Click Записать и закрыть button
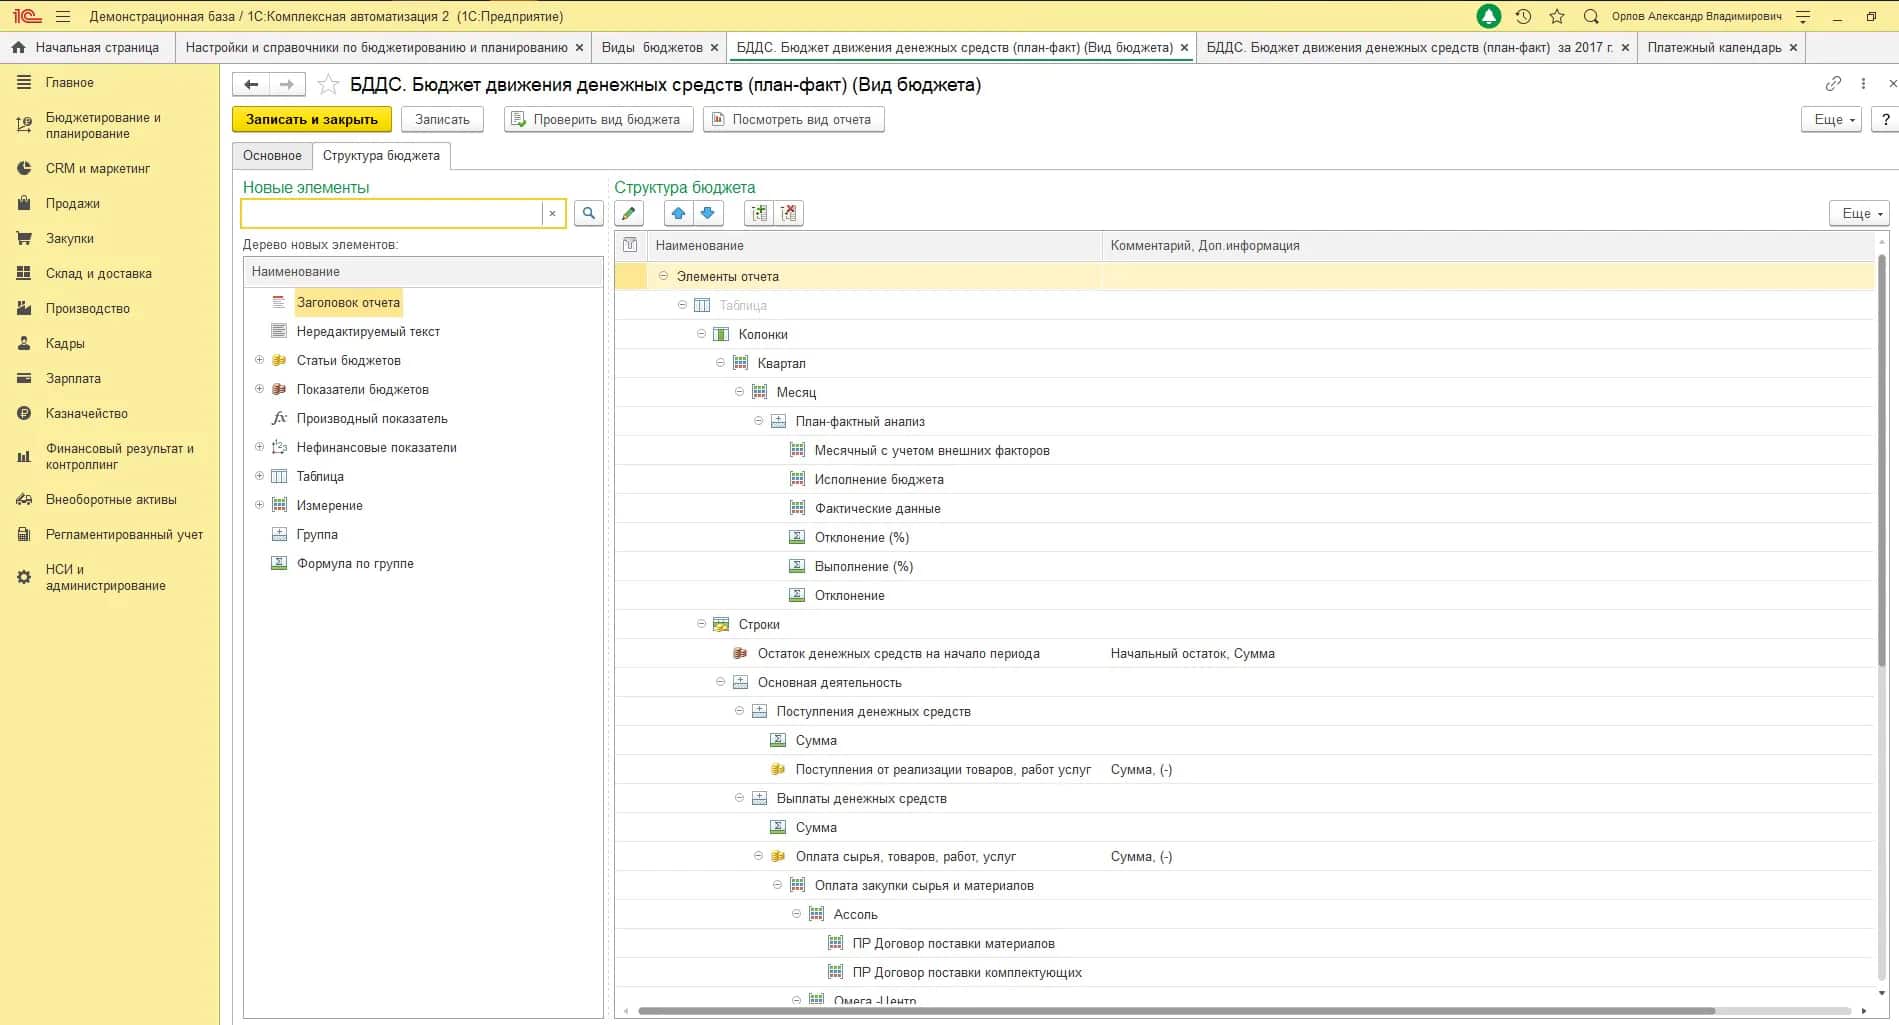Viewport: 1899px width, 1025px height. (312, 119)
